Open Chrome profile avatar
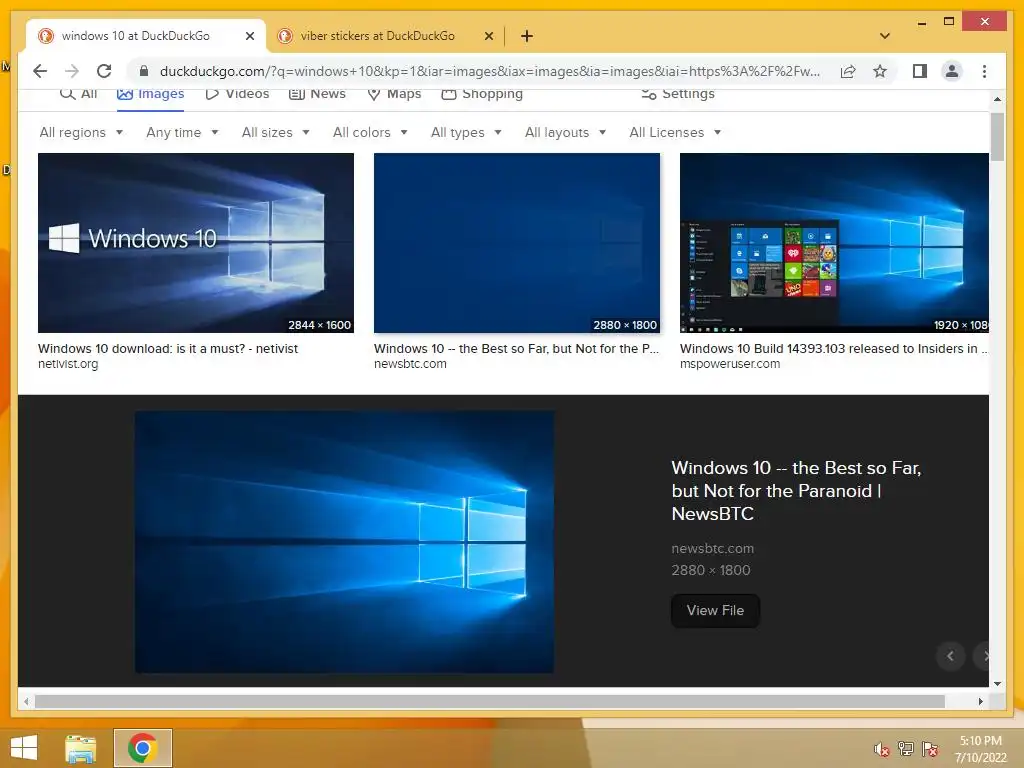1024x768 pixels. (952, 71)
